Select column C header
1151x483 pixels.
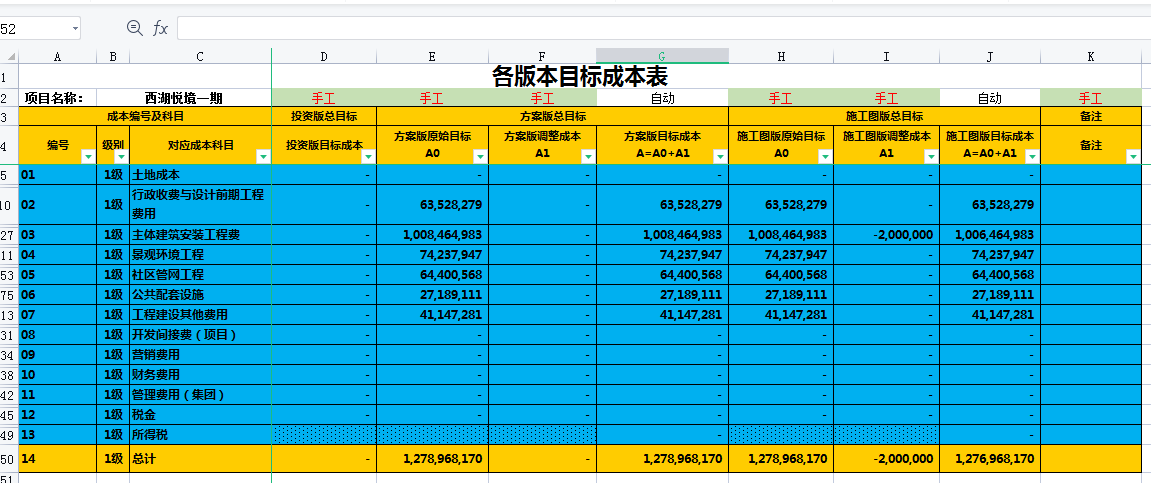click(x=200, y=57)
